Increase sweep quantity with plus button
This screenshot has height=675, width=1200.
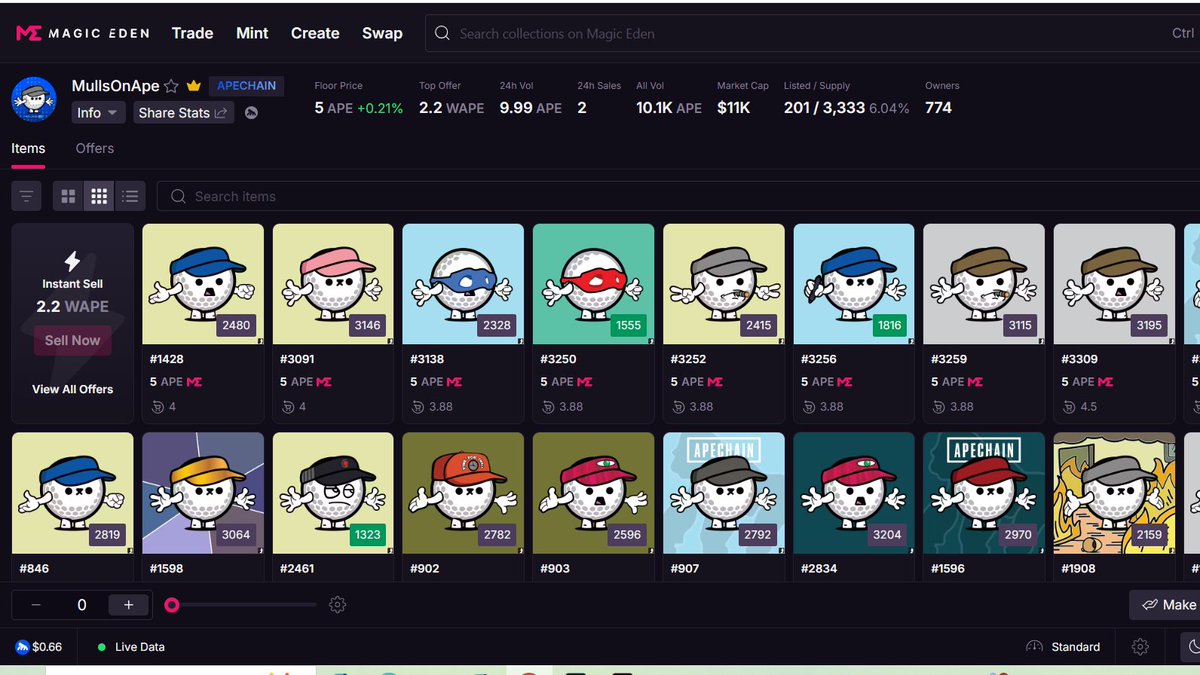[x=128, y=605]
